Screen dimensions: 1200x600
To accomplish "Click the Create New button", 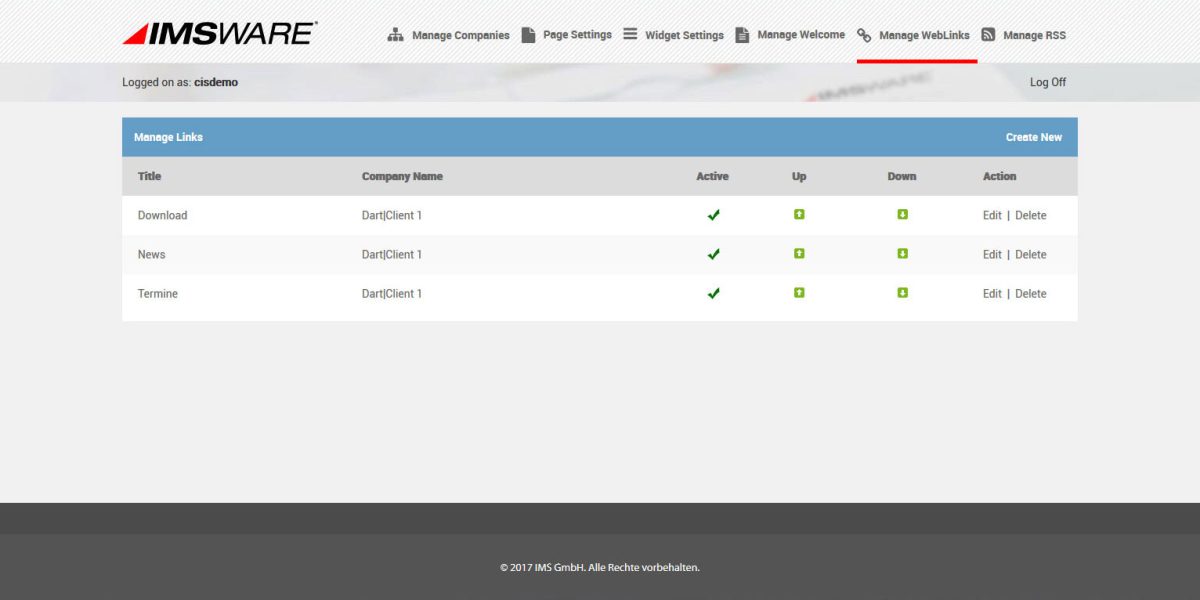I will (1034, 137).
